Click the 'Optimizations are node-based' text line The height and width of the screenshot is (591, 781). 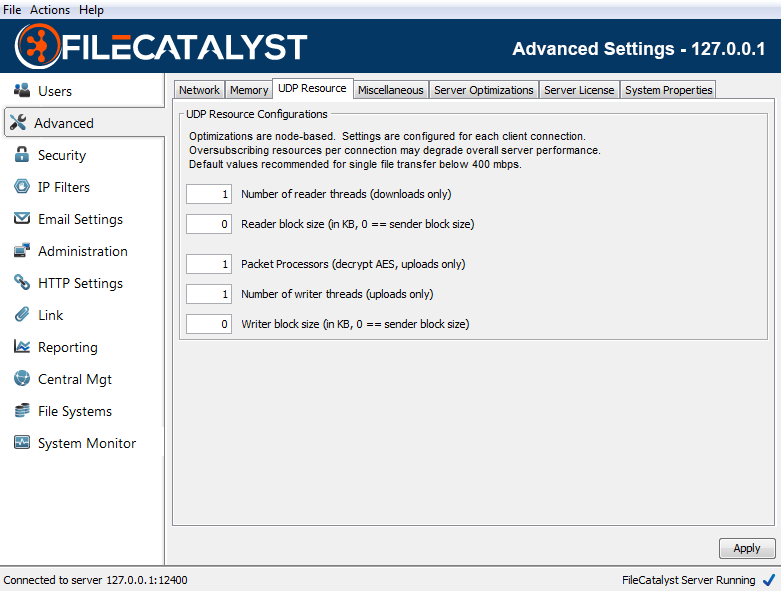387,136
